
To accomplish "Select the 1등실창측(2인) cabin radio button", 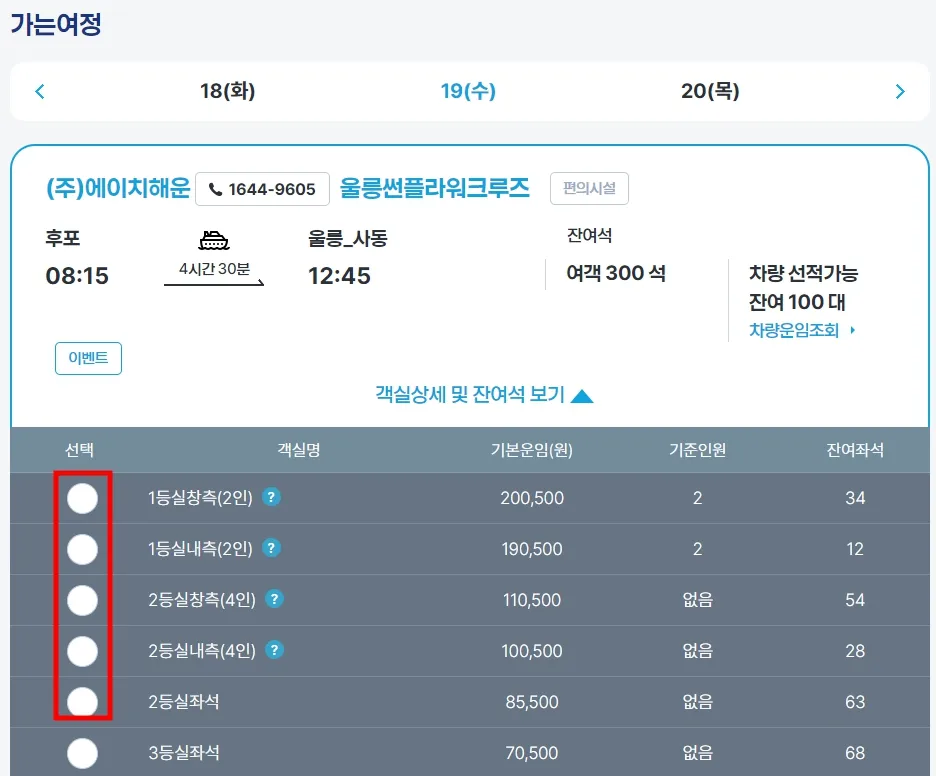I will tap(83, 497).
